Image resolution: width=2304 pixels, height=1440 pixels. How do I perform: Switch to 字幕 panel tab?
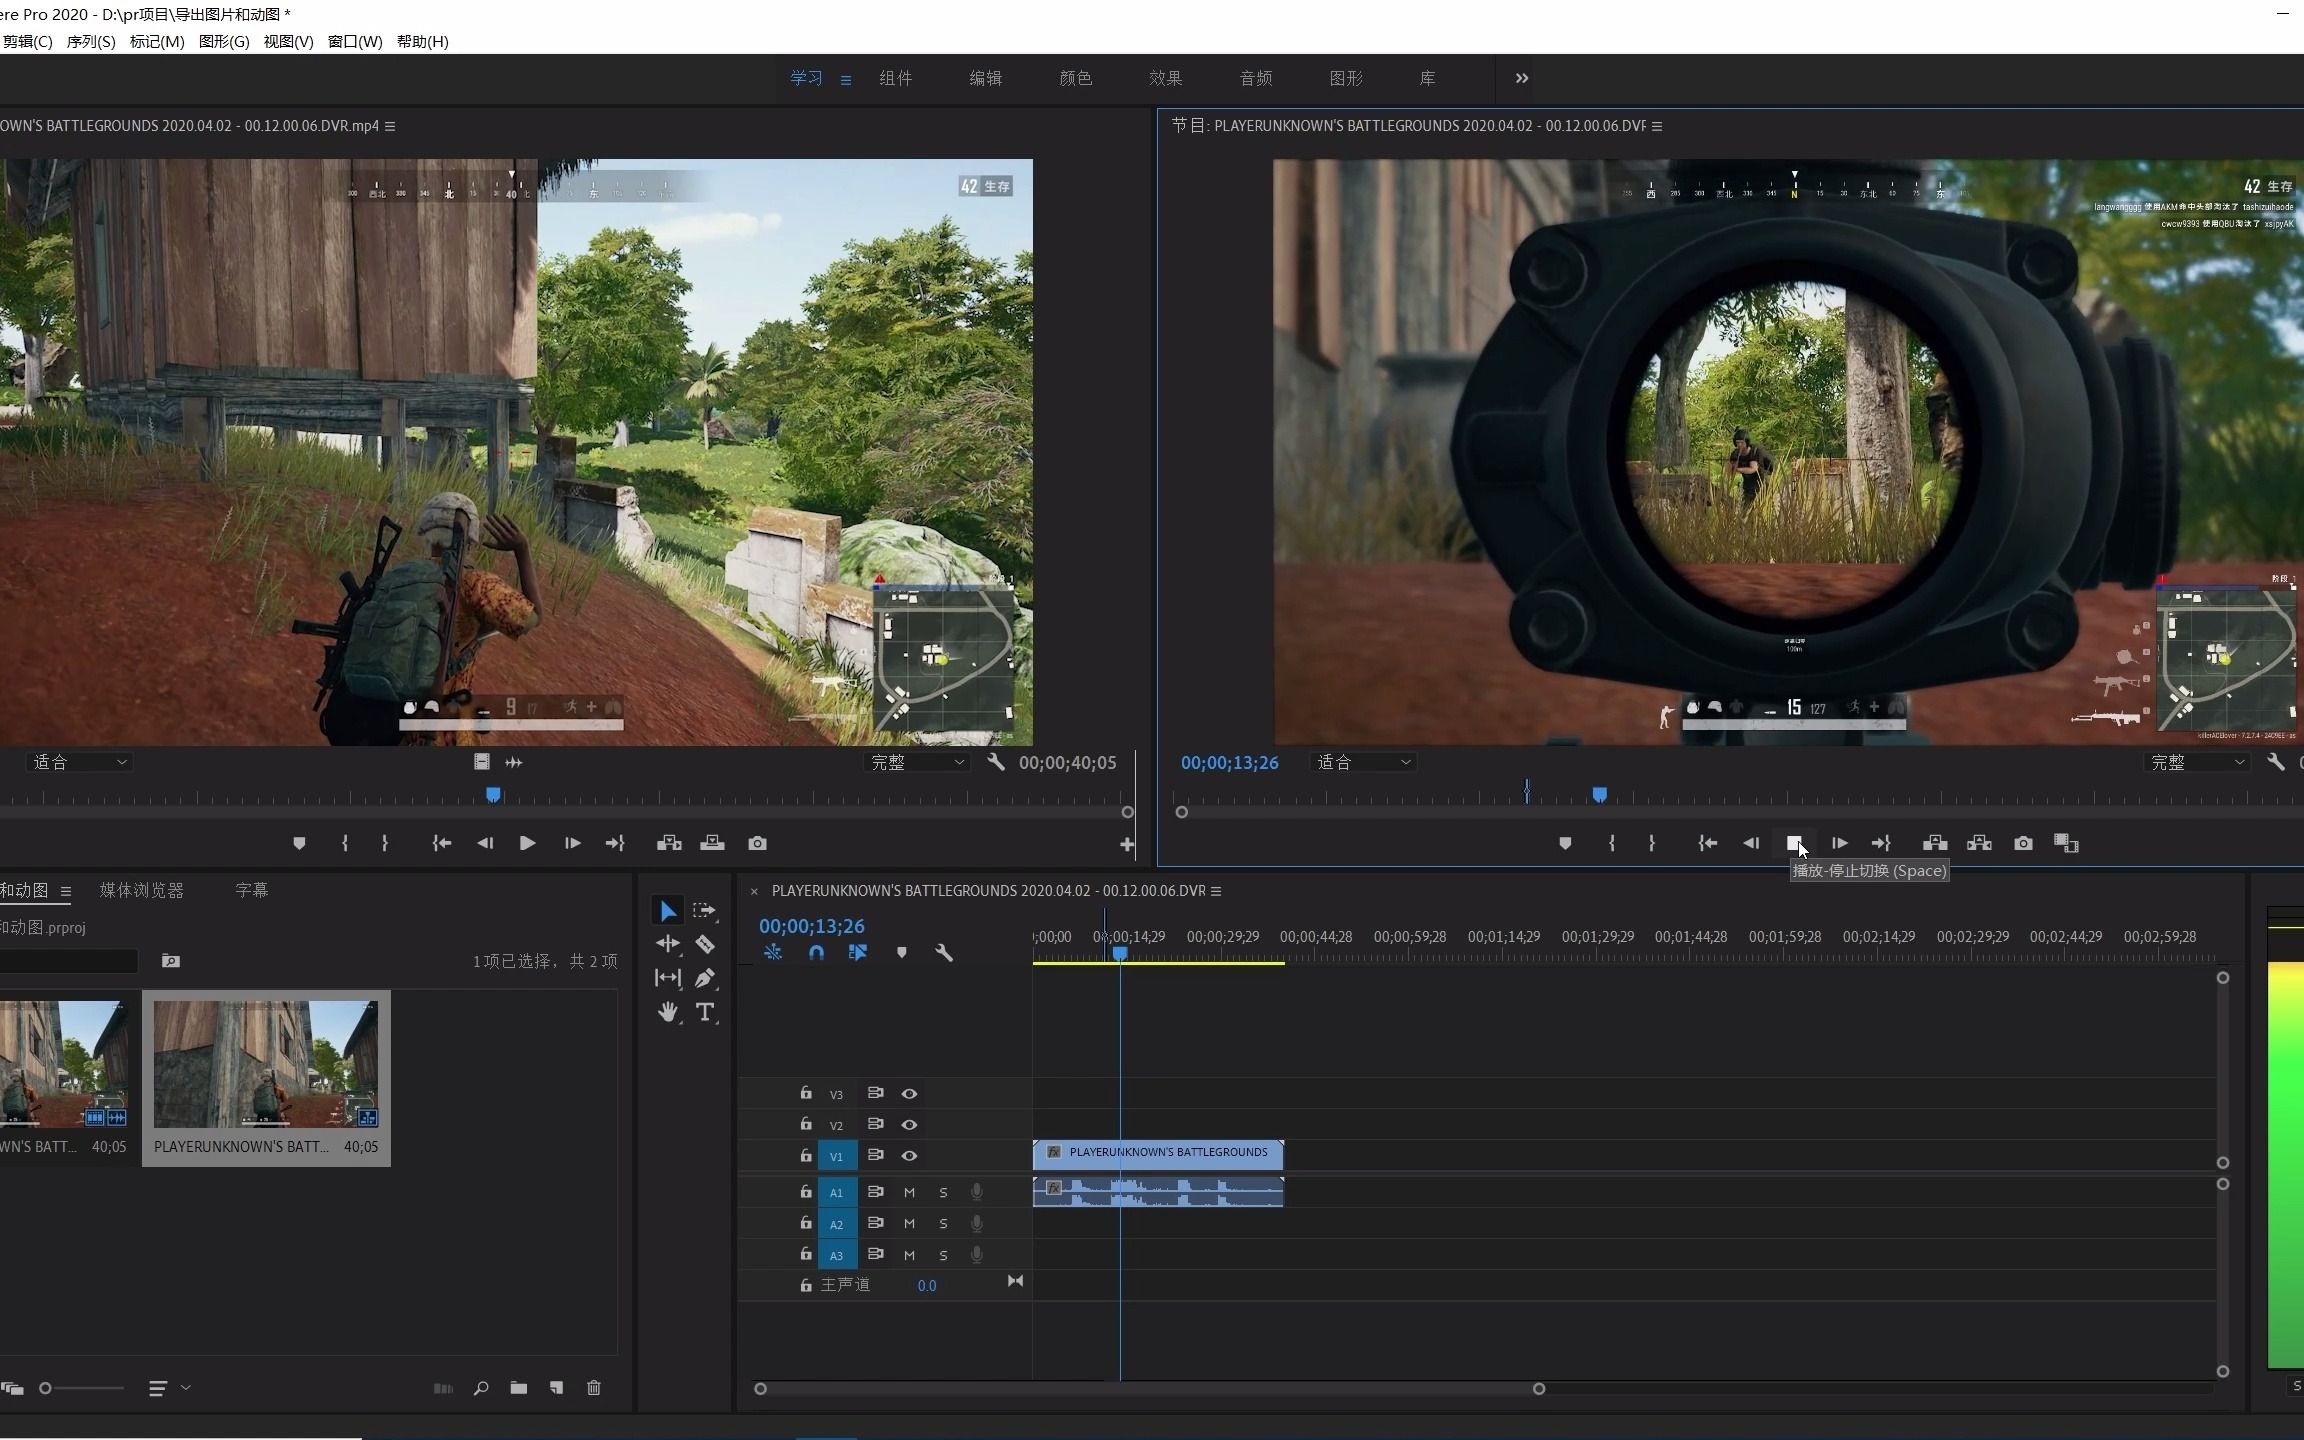click(251, 890)
